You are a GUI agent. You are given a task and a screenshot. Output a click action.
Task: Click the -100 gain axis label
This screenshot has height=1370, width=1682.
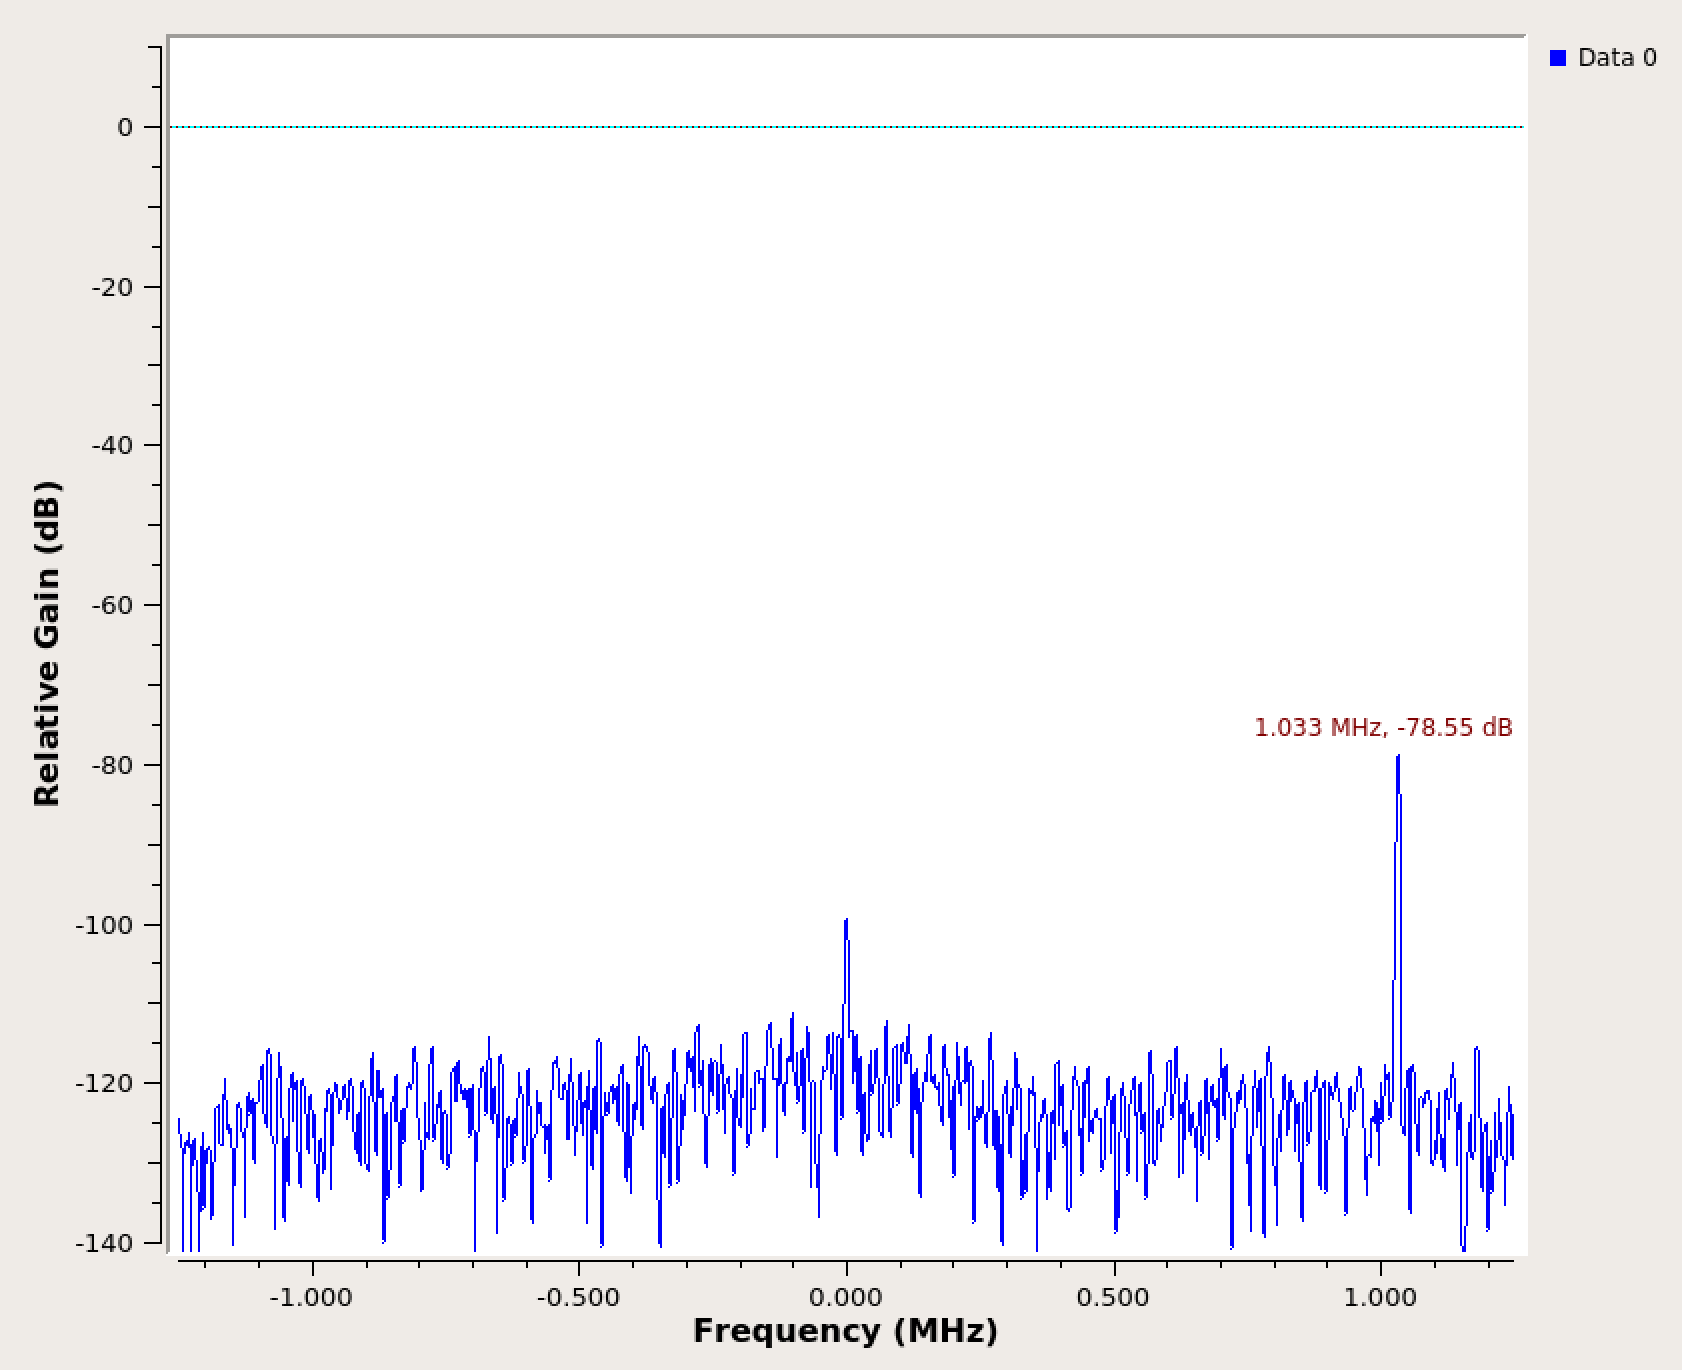(105, 925)
